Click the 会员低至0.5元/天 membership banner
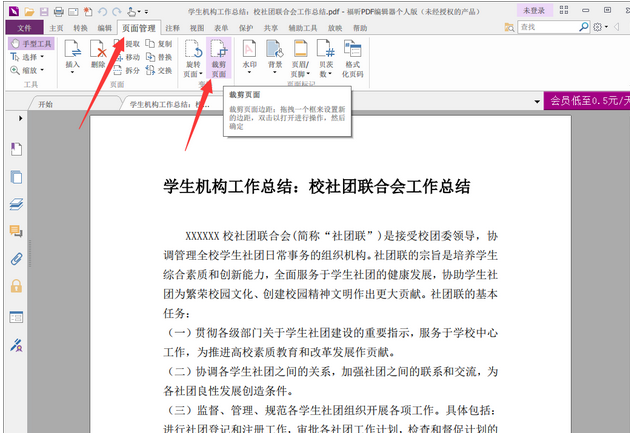 (587, 100)
